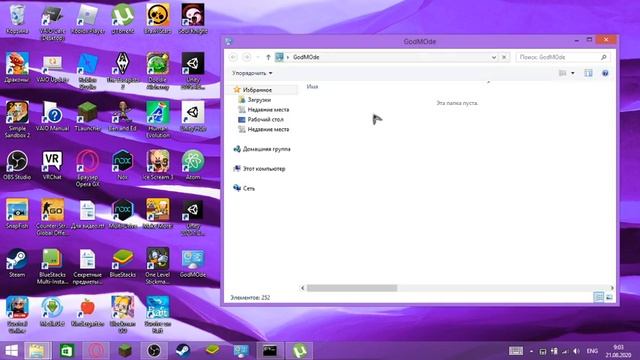The image size is (640, 360).
Task: Select the OBS Studio desktop shortcut
Action: tap(17, 165)
